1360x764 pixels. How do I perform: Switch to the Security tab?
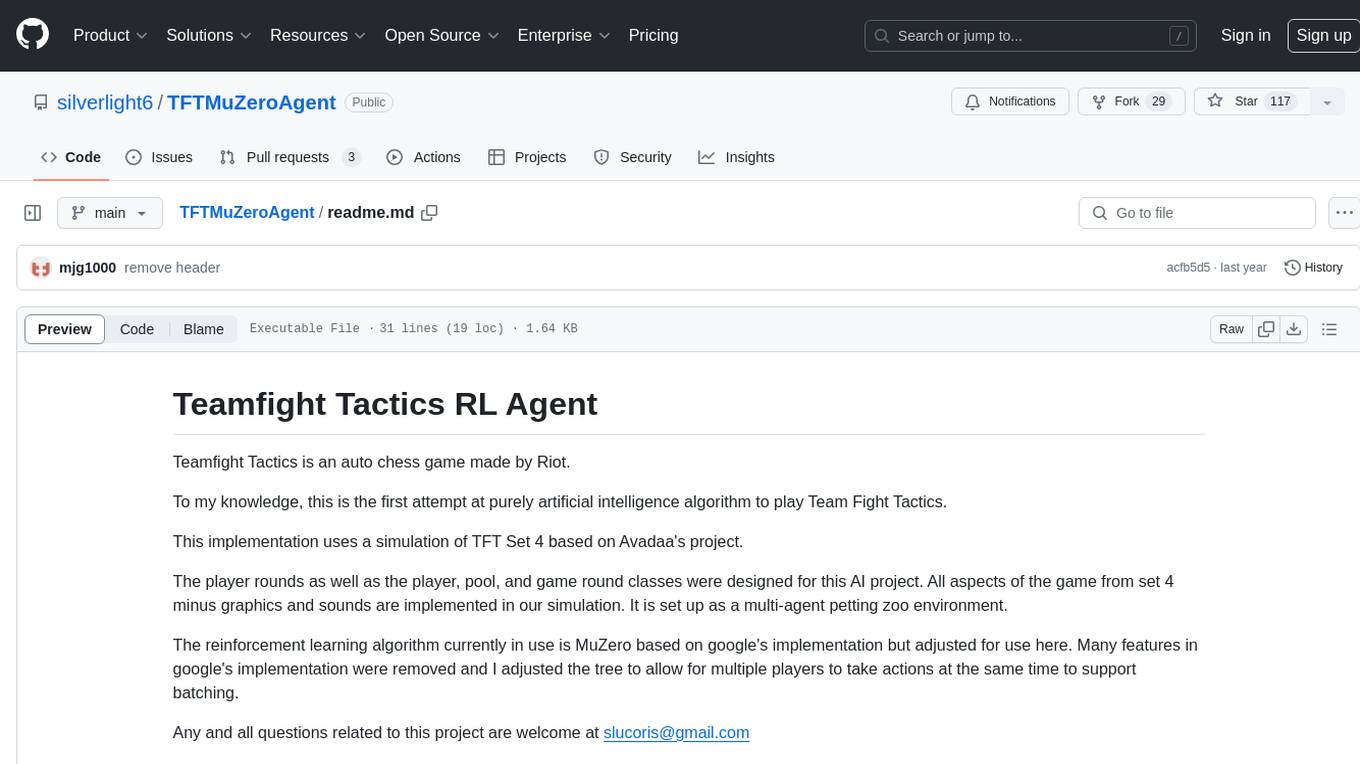click(632, 157)
